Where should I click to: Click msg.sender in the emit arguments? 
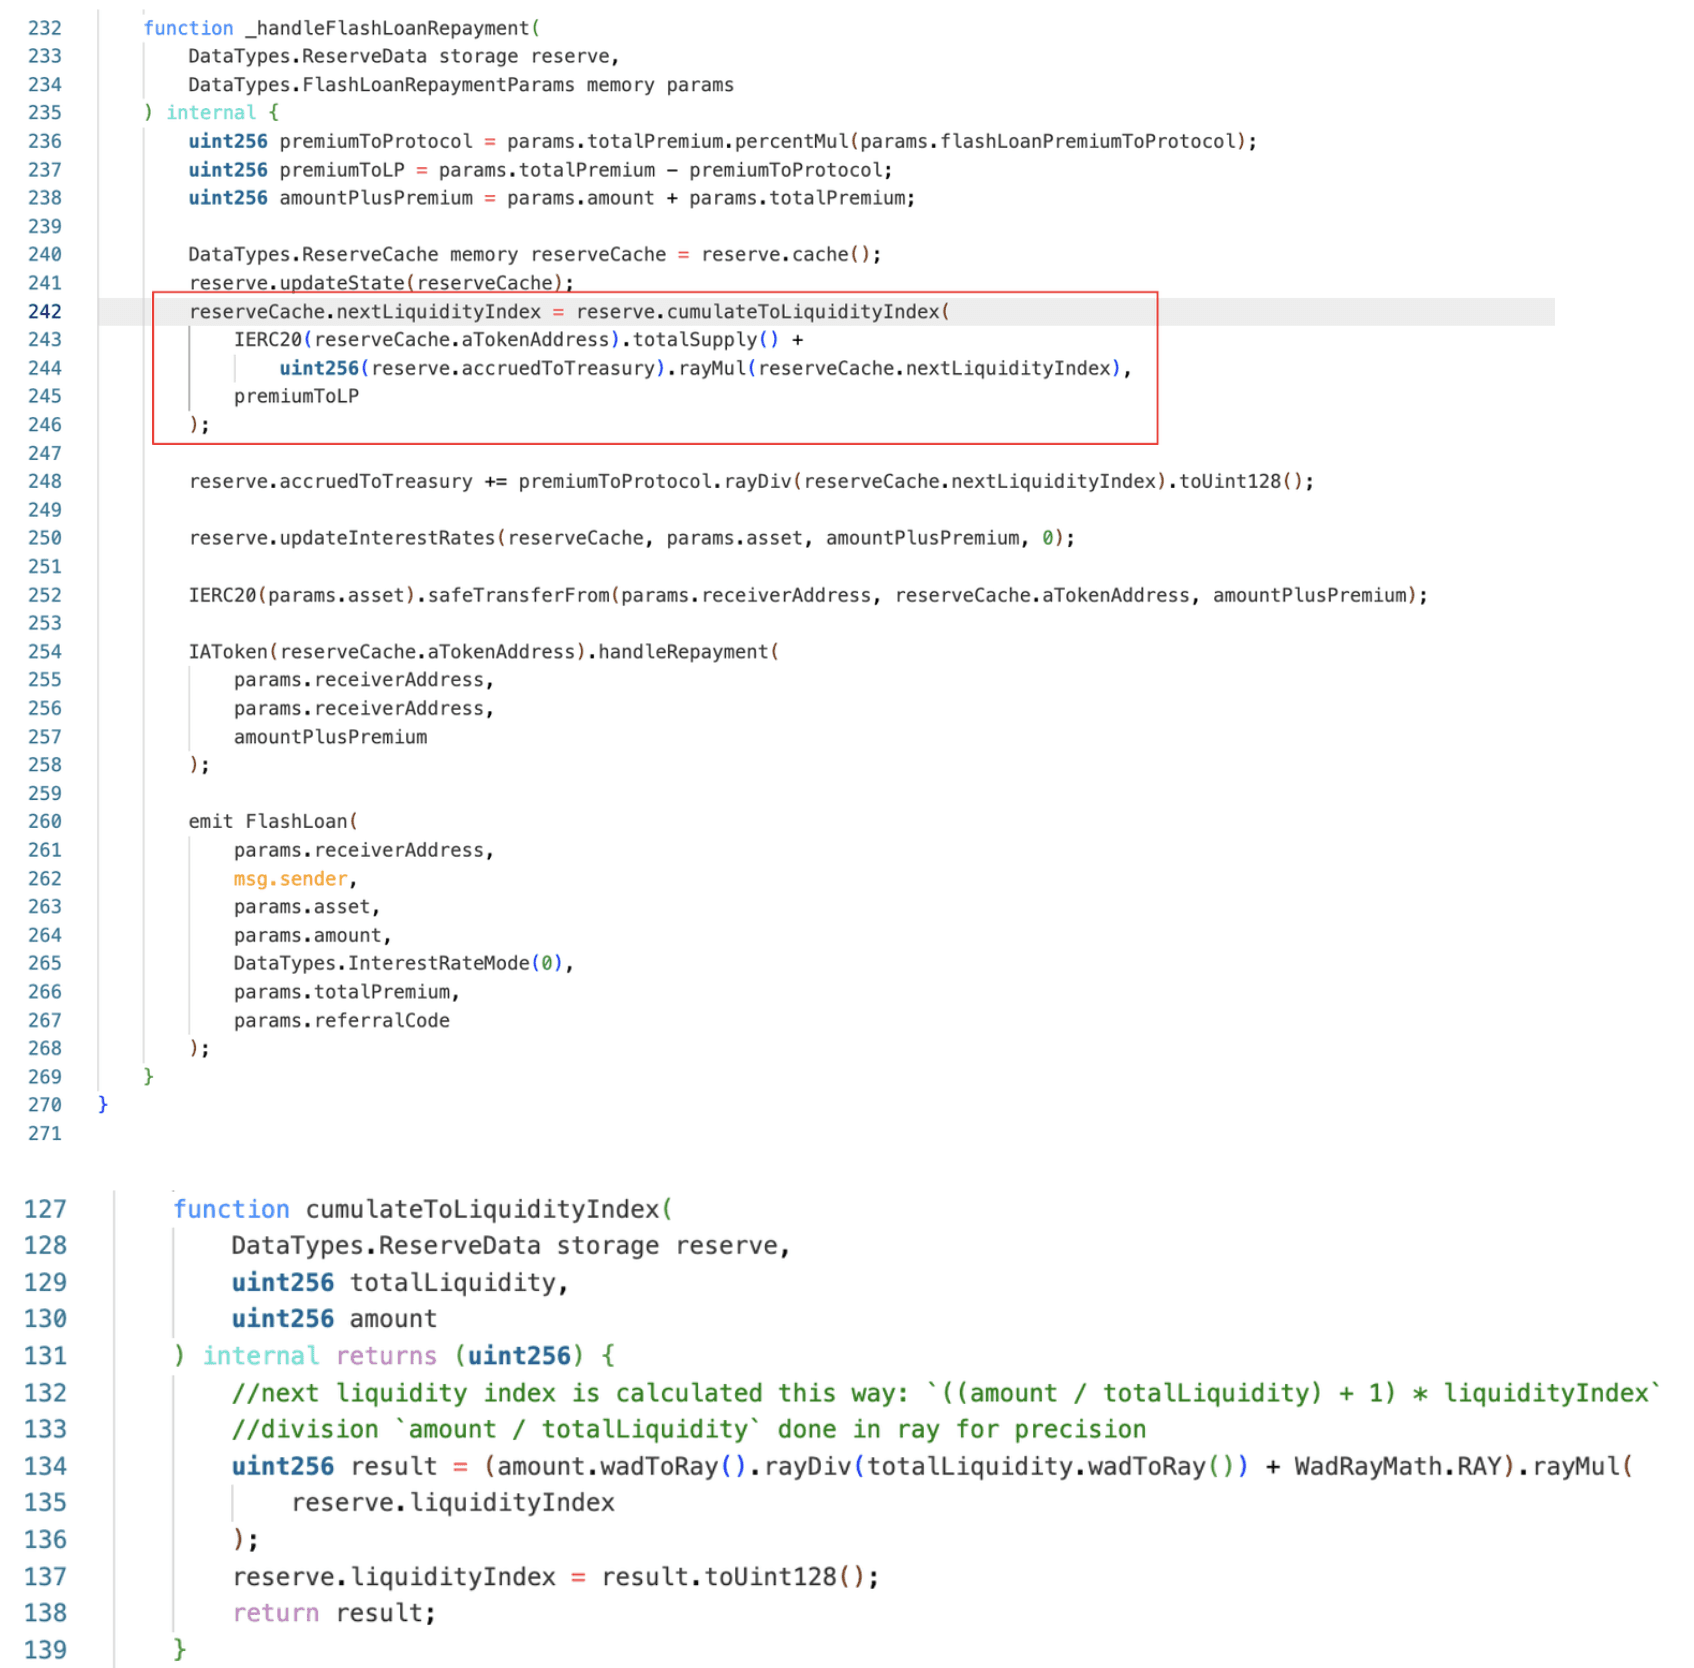coord(290,879)
